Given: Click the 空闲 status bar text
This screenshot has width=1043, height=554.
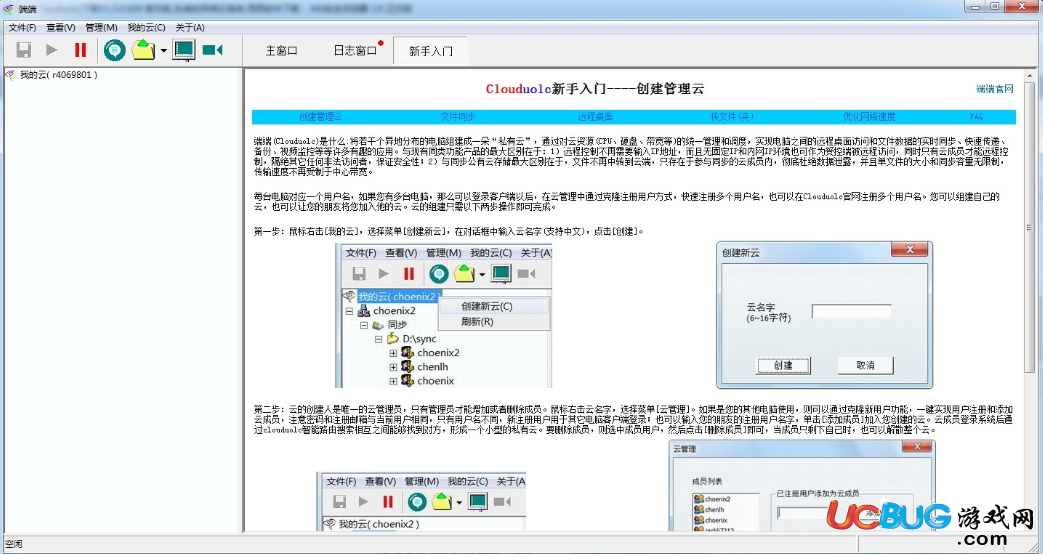Looking at the screenshot, I should point(13,544).
